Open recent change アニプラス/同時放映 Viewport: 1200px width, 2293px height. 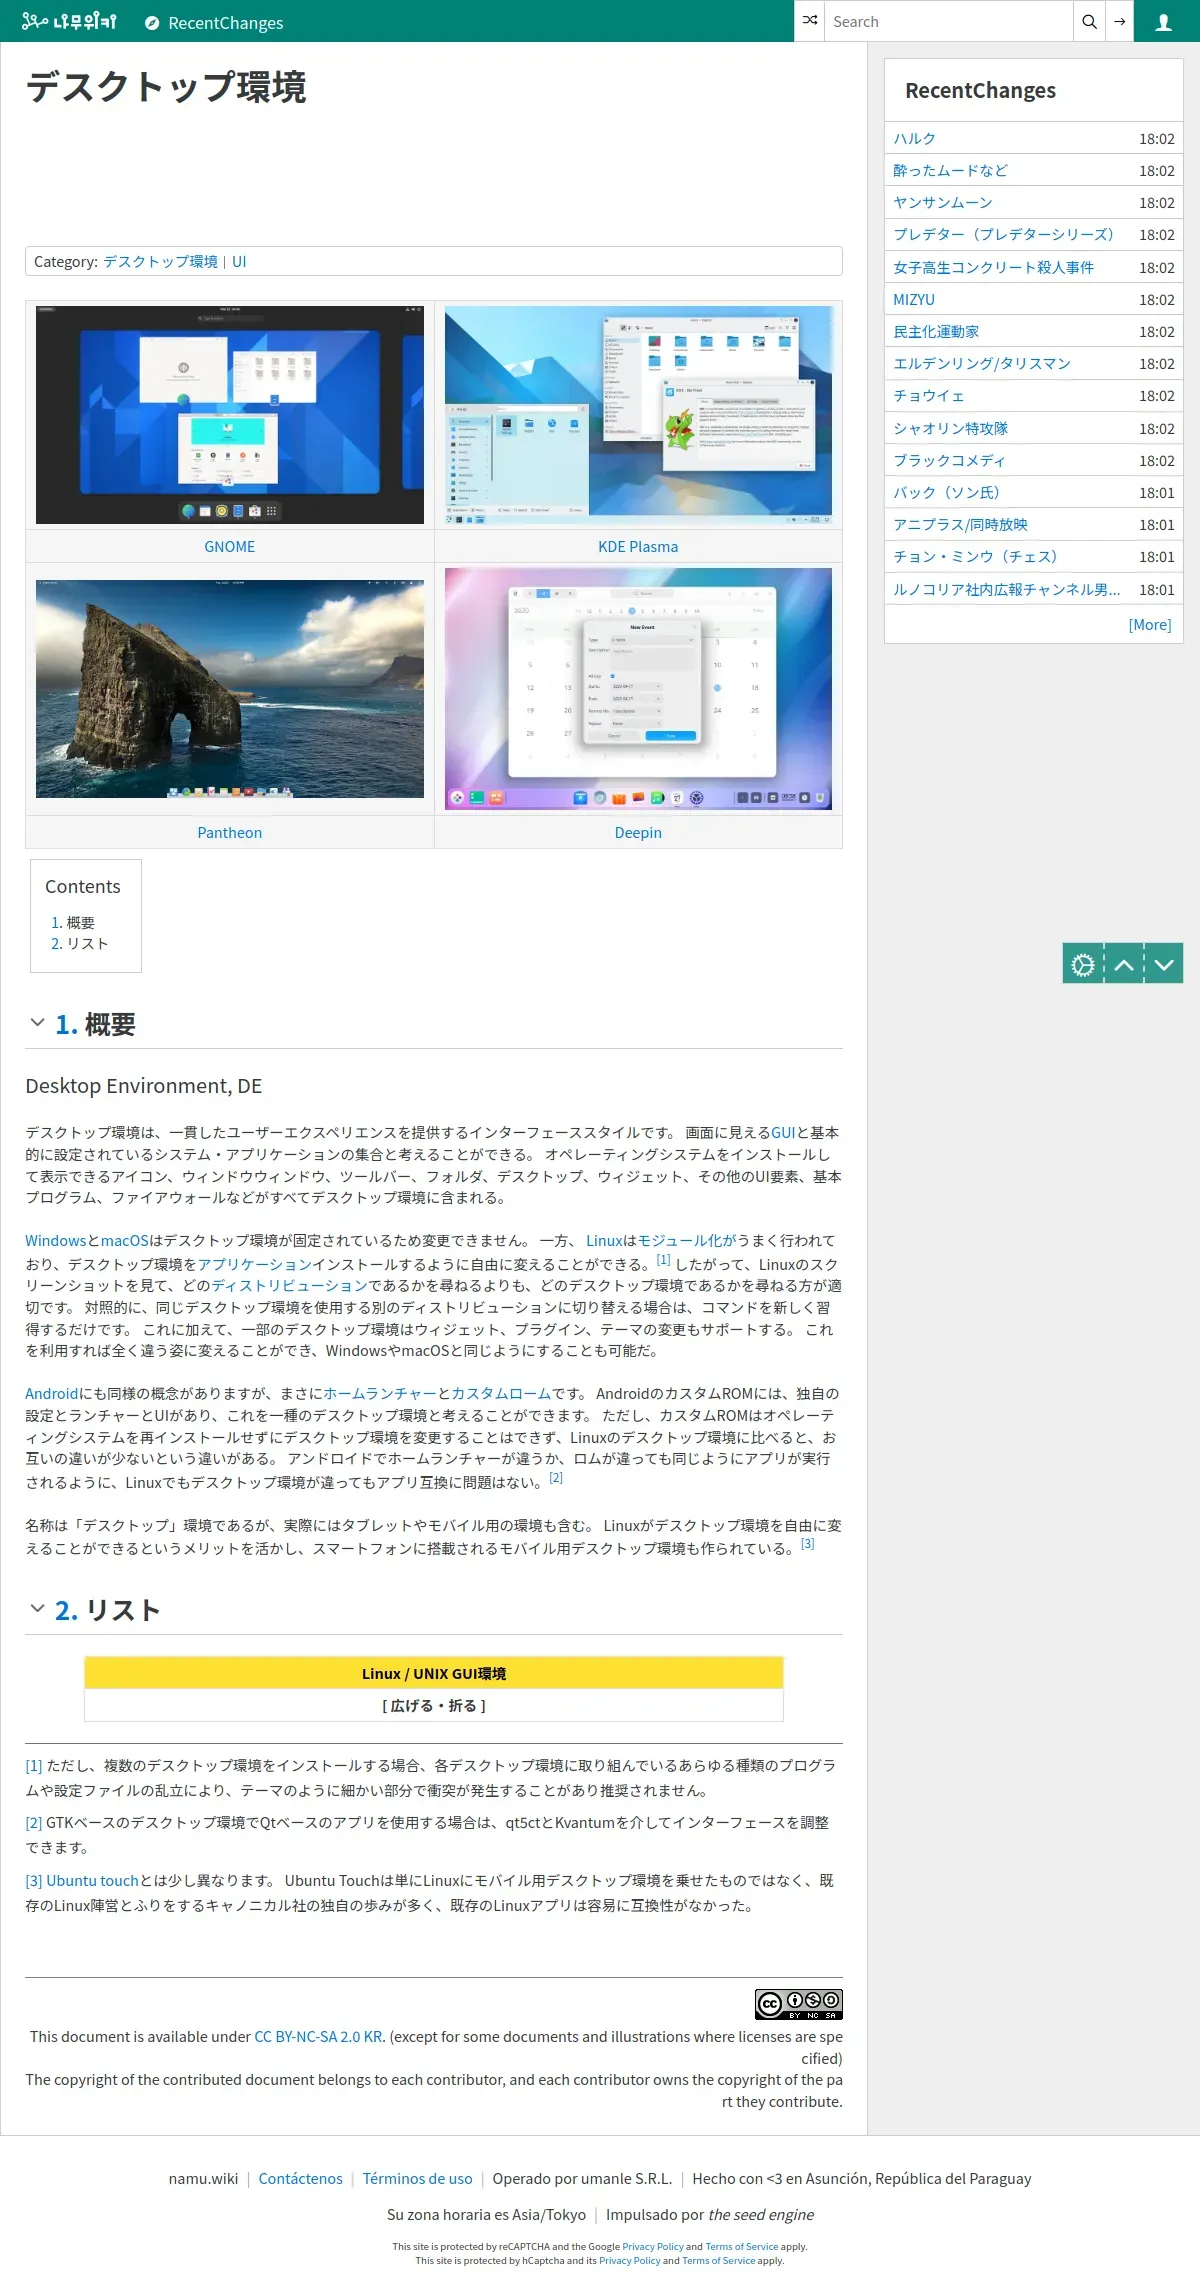click(x=960, y=525)
